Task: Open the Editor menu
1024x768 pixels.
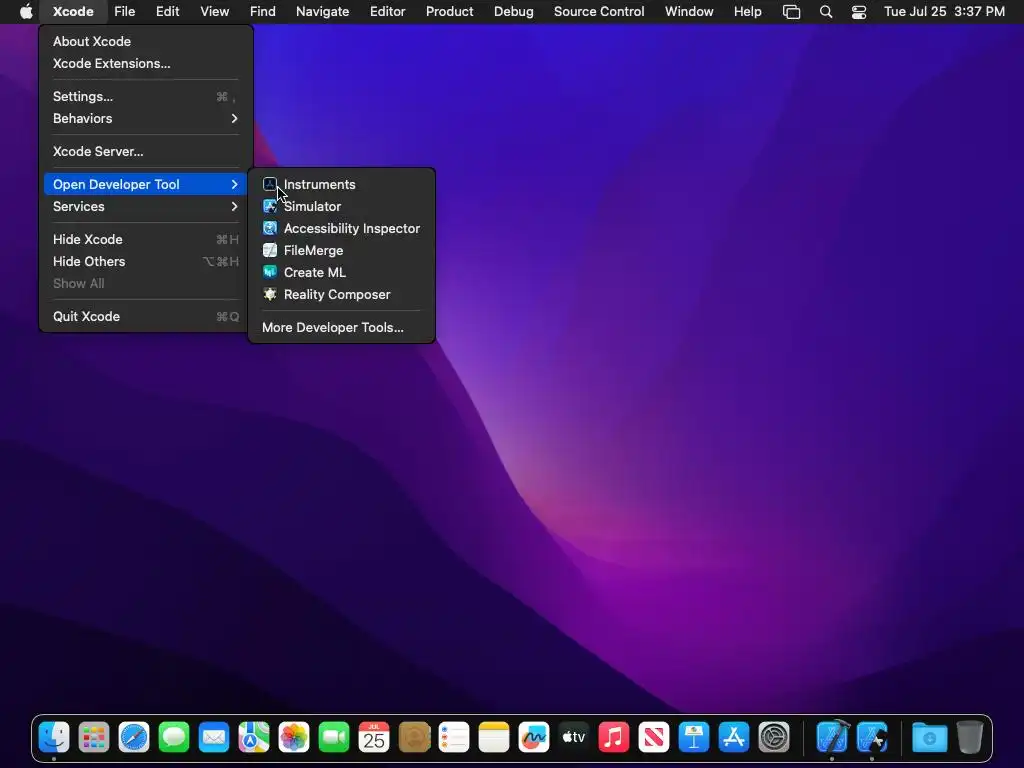Action: tap(388, 12)
